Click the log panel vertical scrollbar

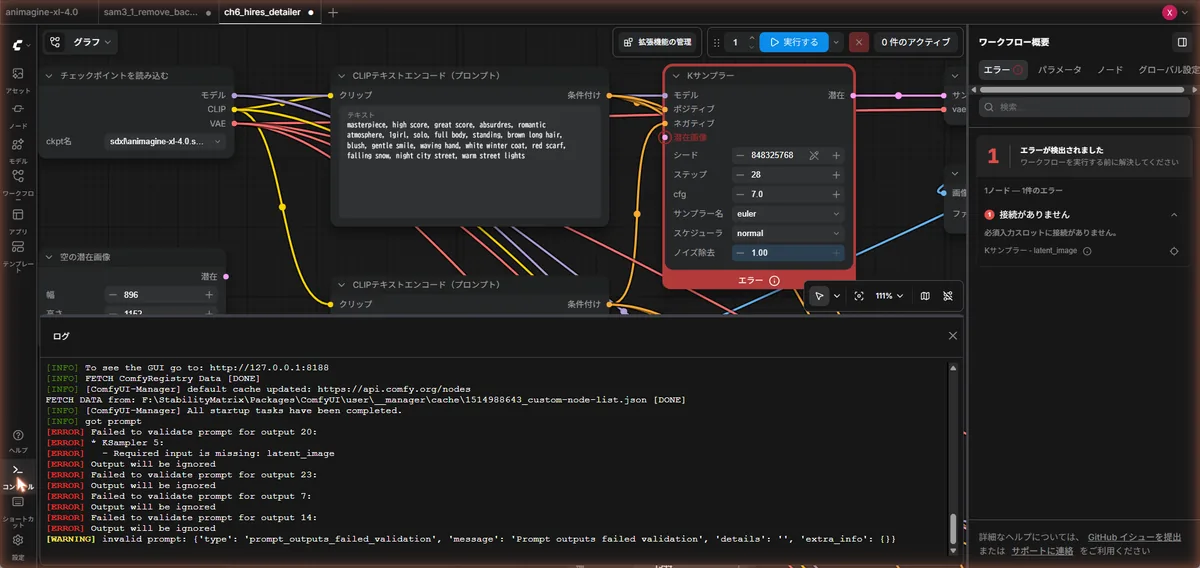pos(953,529)
